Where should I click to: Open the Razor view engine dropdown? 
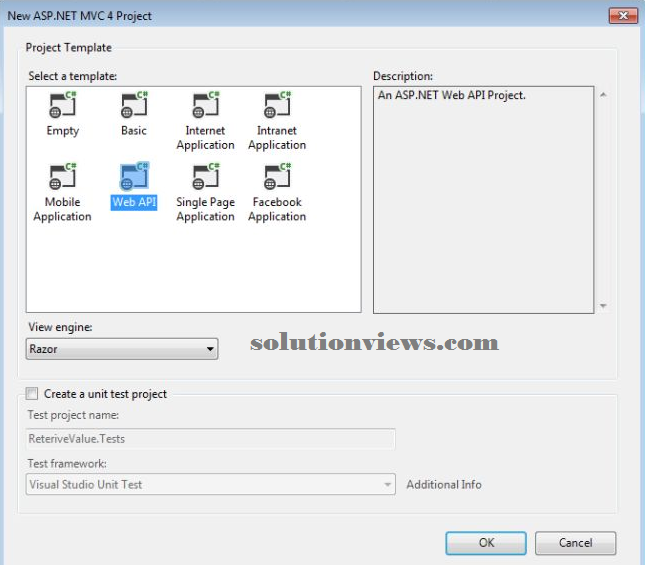(x=122, y=349)
